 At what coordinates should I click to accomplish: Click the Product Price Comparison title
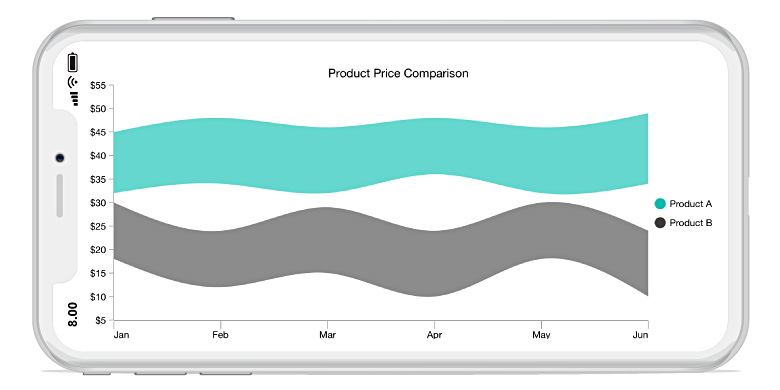(398, 74)
